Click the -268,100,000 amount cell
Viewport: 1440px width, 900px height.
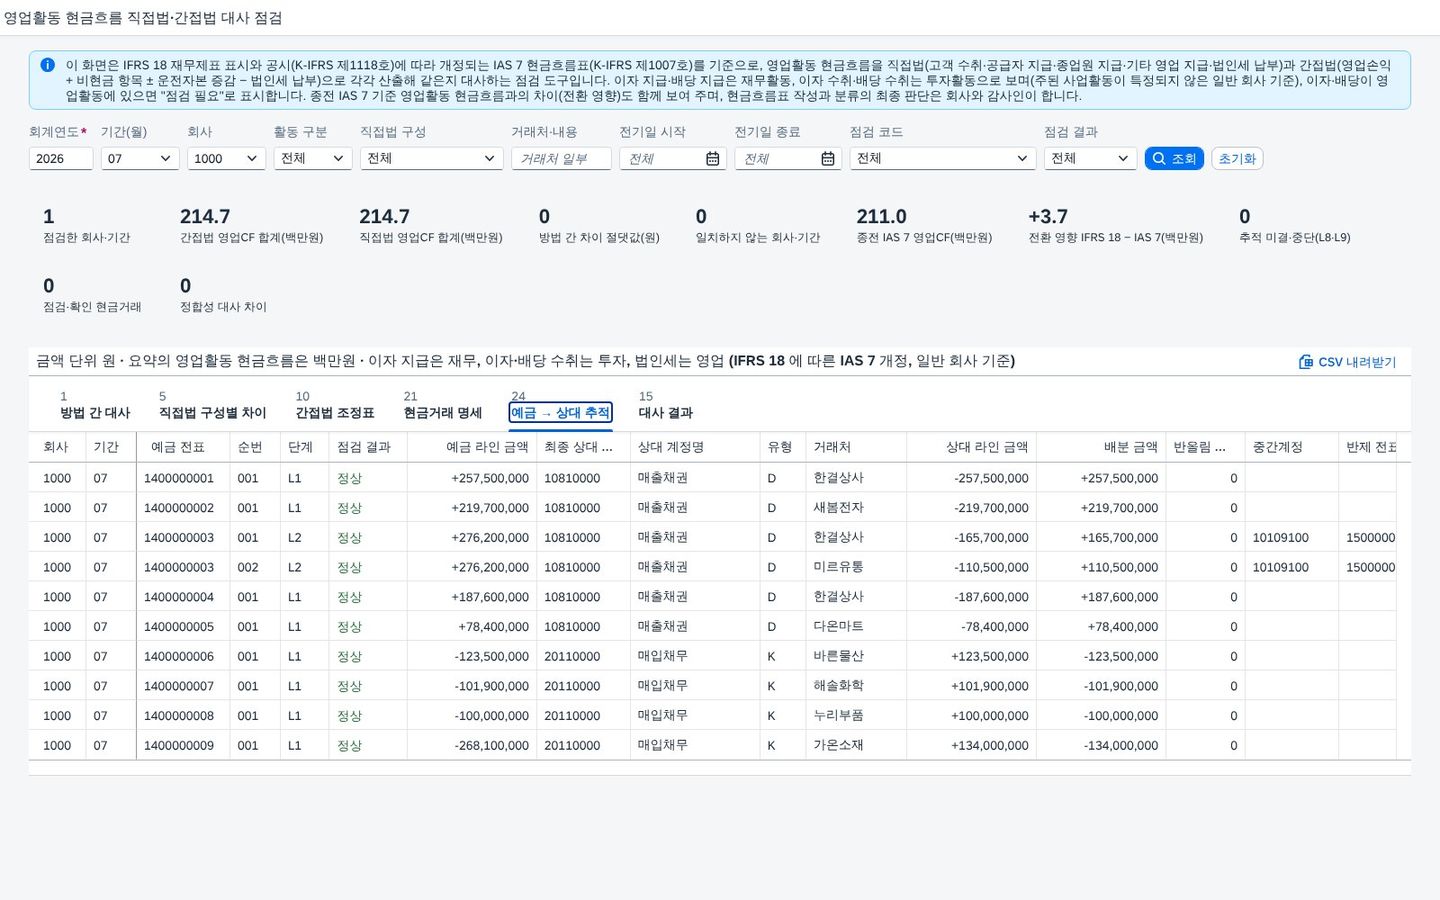[x=472, y=745]
